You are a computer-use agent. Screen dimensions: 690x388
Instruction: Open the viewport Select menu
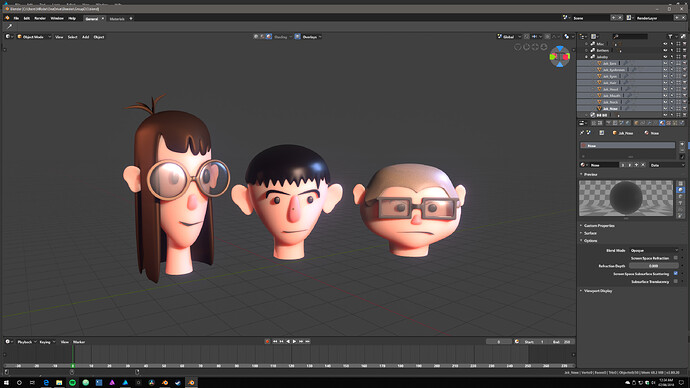pos(72,37)
